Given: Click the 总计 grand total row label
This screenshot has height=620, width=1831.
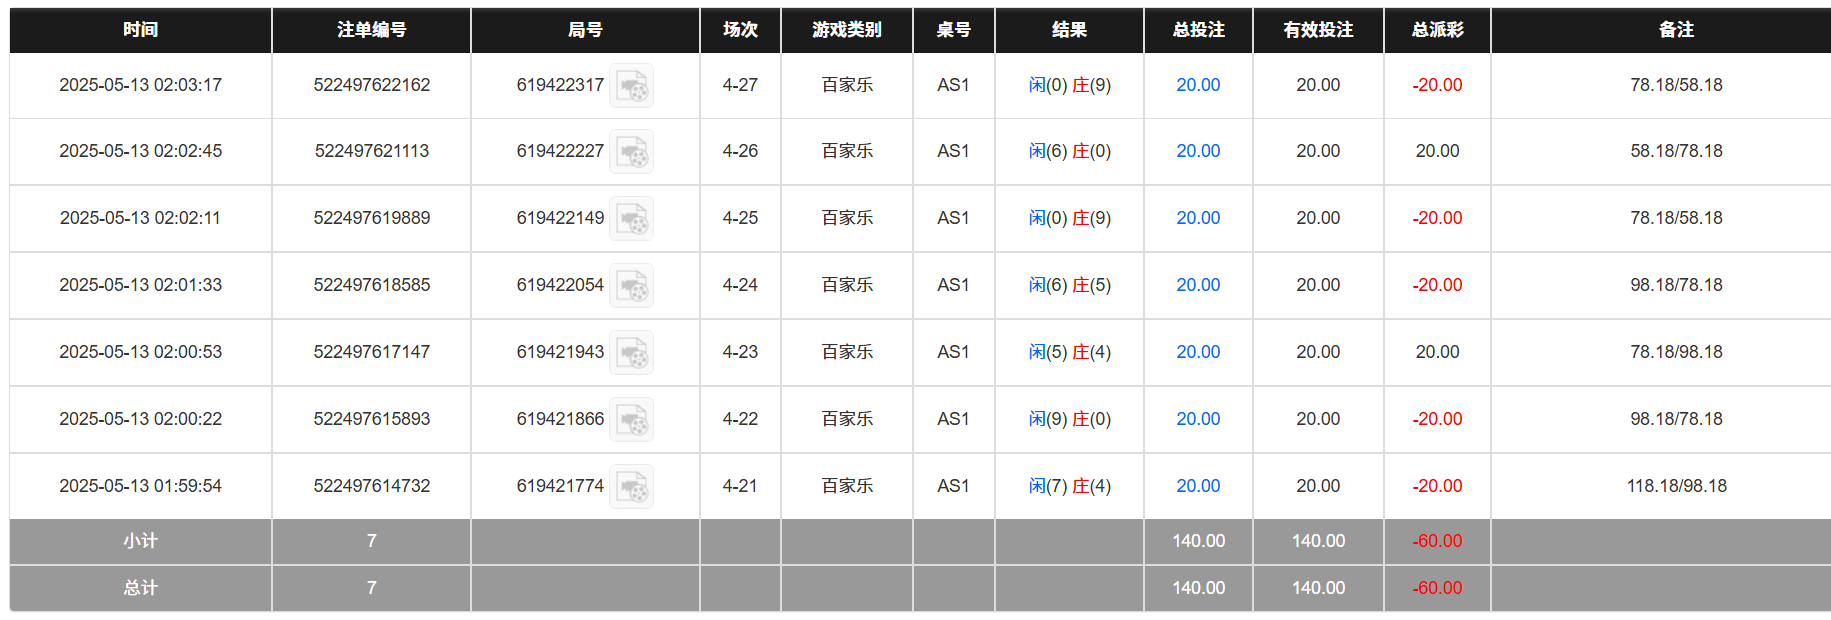Looking at the screenshot, I should pyautogui.click(x=140, y=588).
